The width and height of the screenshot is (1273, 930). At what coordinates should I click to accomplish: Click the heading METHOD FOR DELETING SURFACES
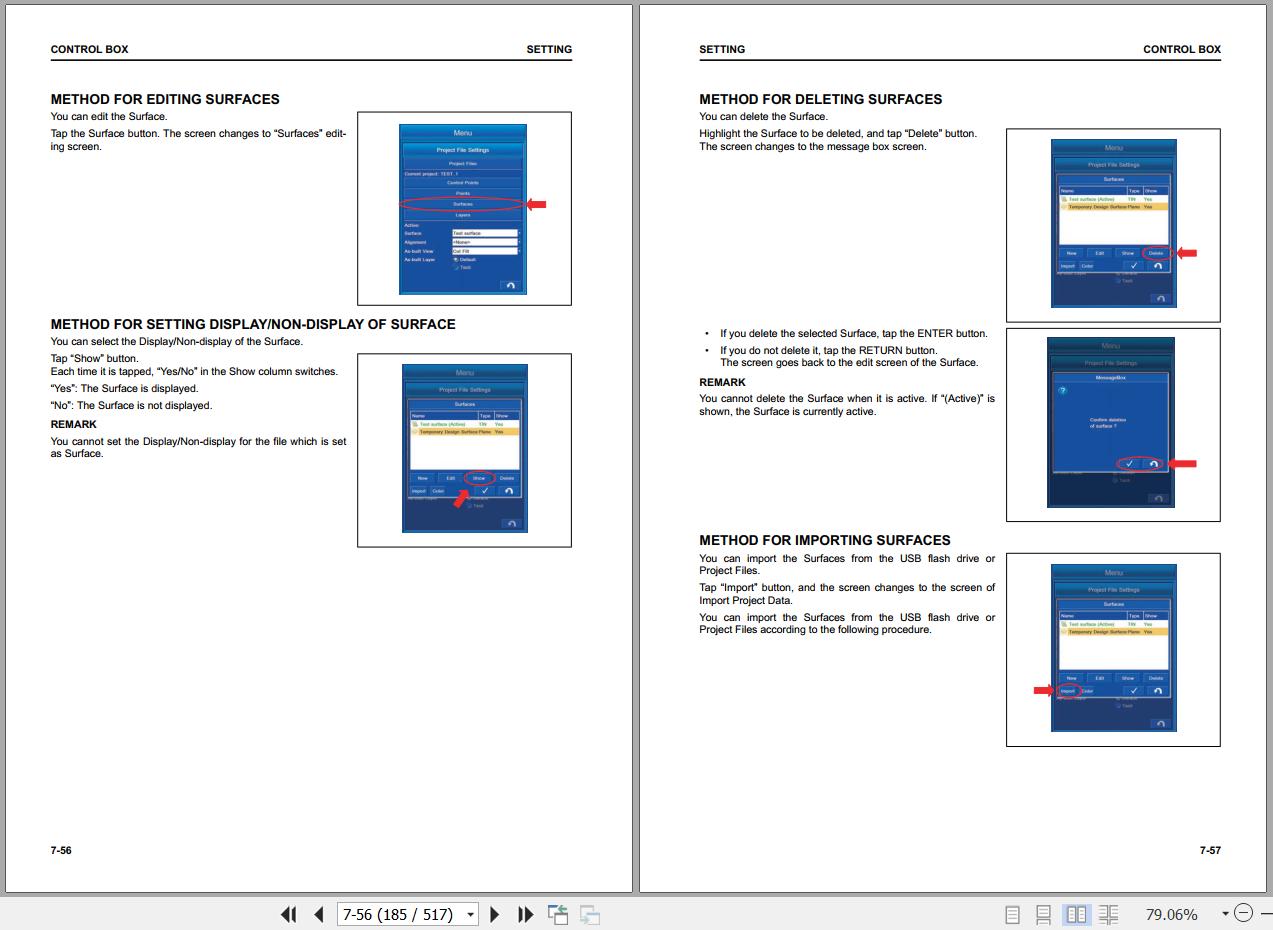820,99
